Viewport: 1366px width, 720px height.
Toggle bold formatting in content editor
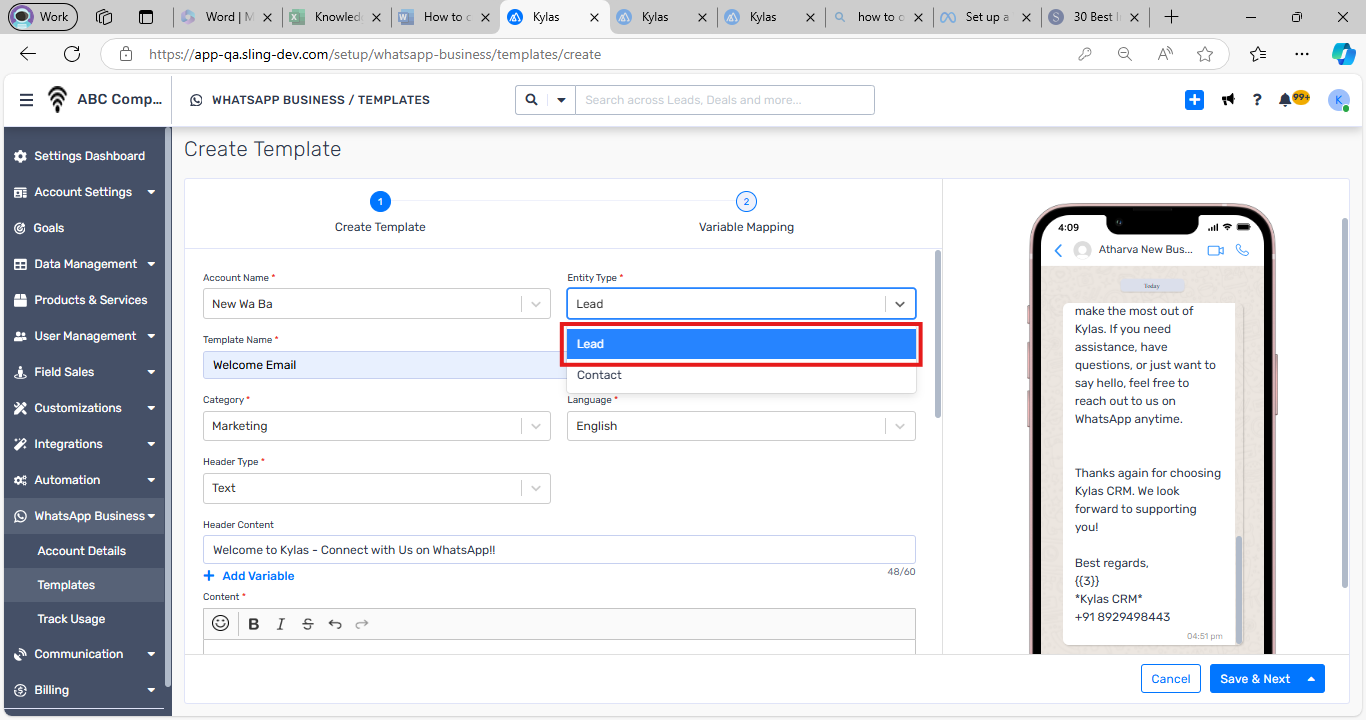(254, 624)
